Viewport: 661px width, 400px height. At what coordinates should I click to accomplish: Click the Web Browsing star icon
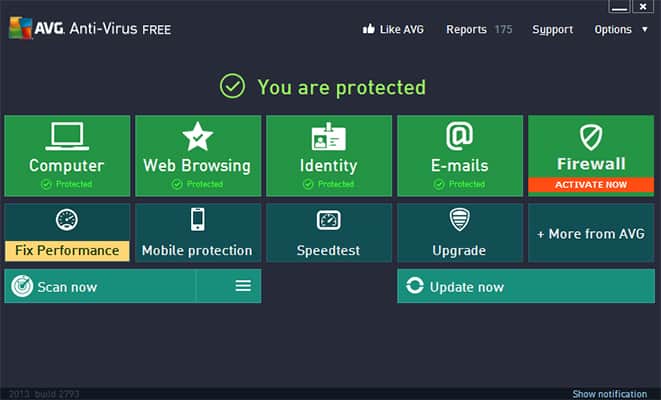point(197,137)
